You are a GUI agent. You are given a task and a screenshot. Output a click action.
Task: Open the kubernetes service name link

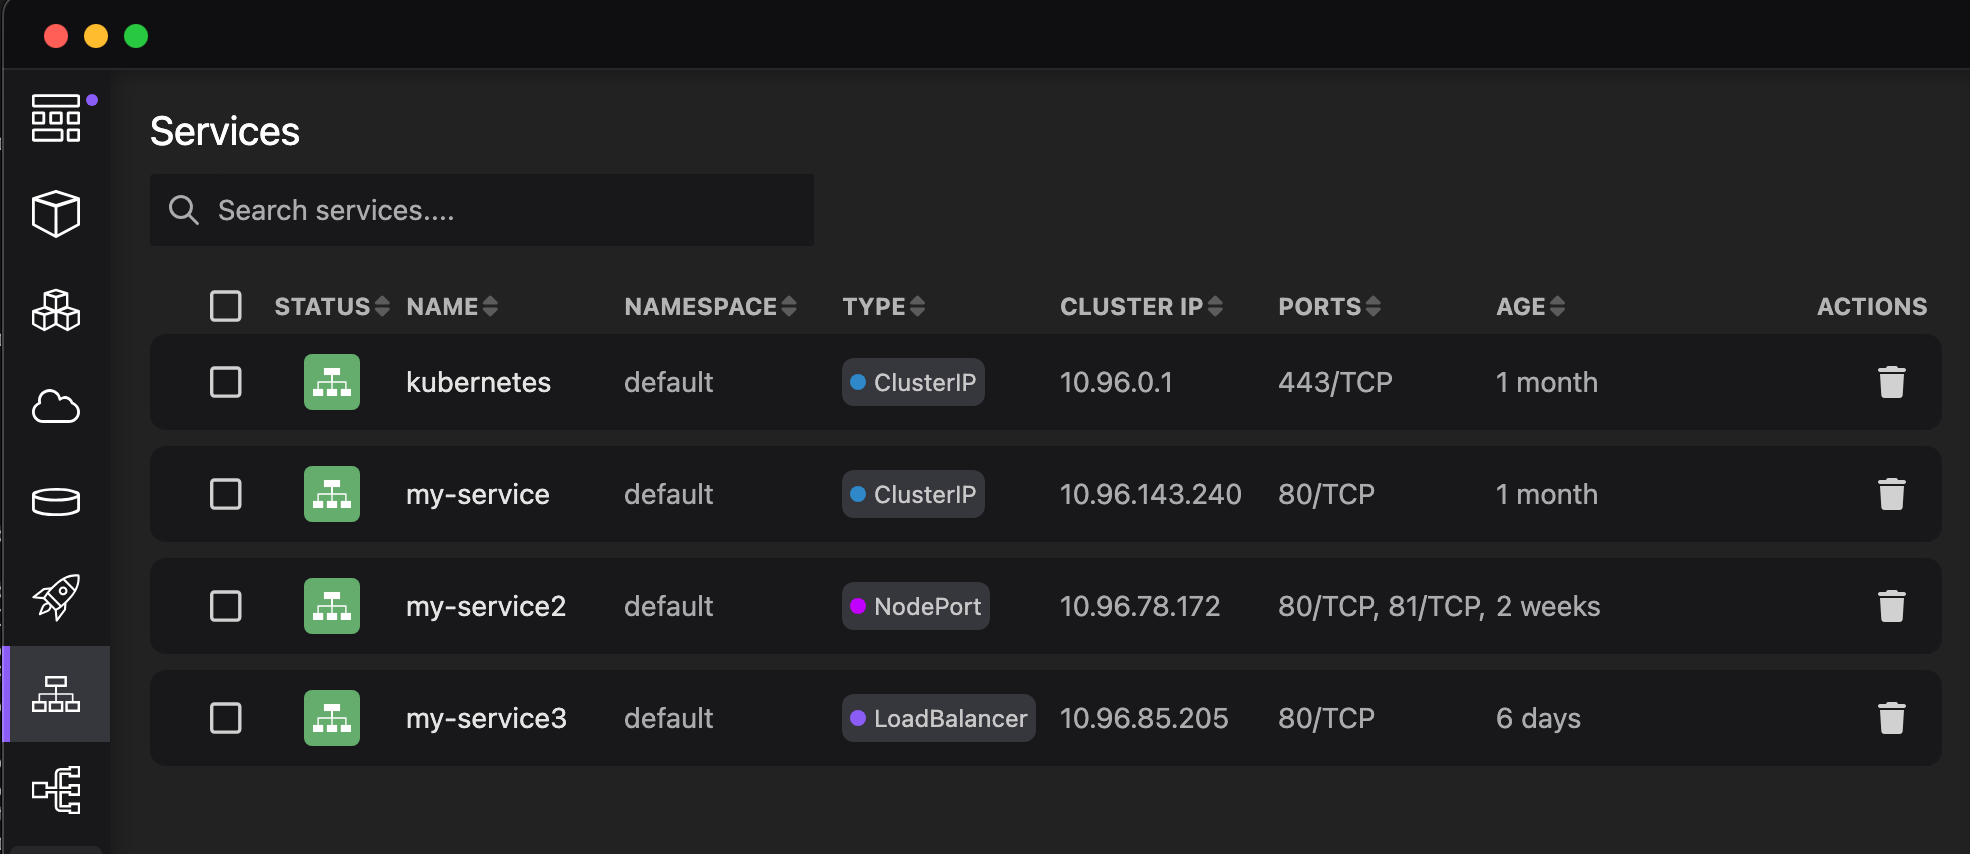(478, 382)
